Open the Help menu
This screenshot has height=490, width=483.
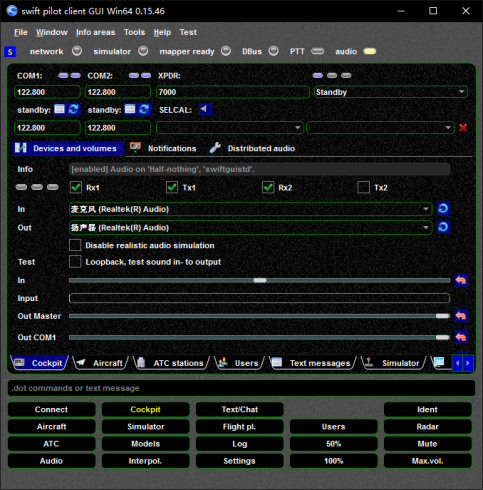162,32
